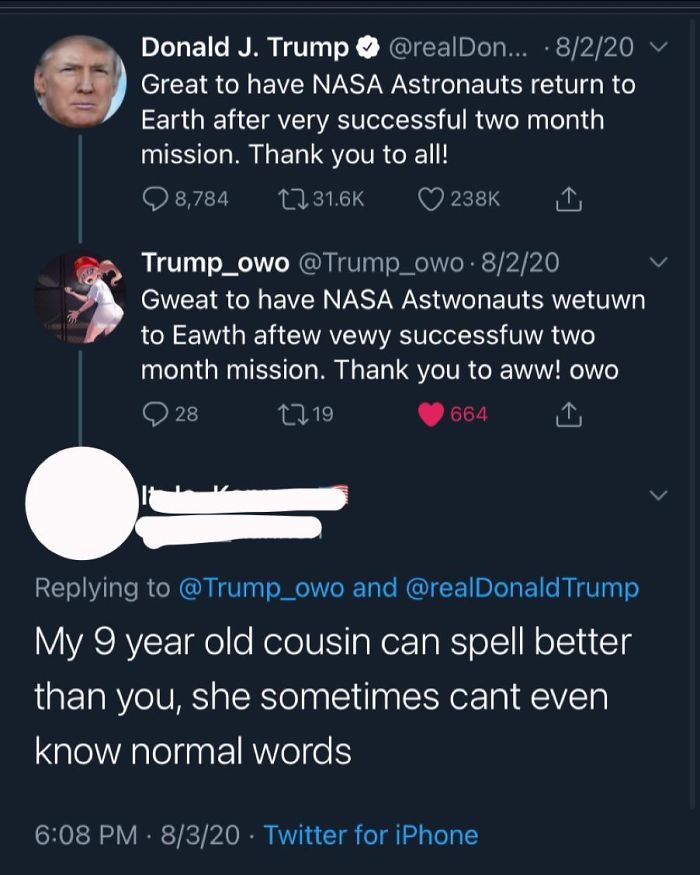Click the verified badge next to Donald J. Trump
700x875 pixels.
(369, 45)
